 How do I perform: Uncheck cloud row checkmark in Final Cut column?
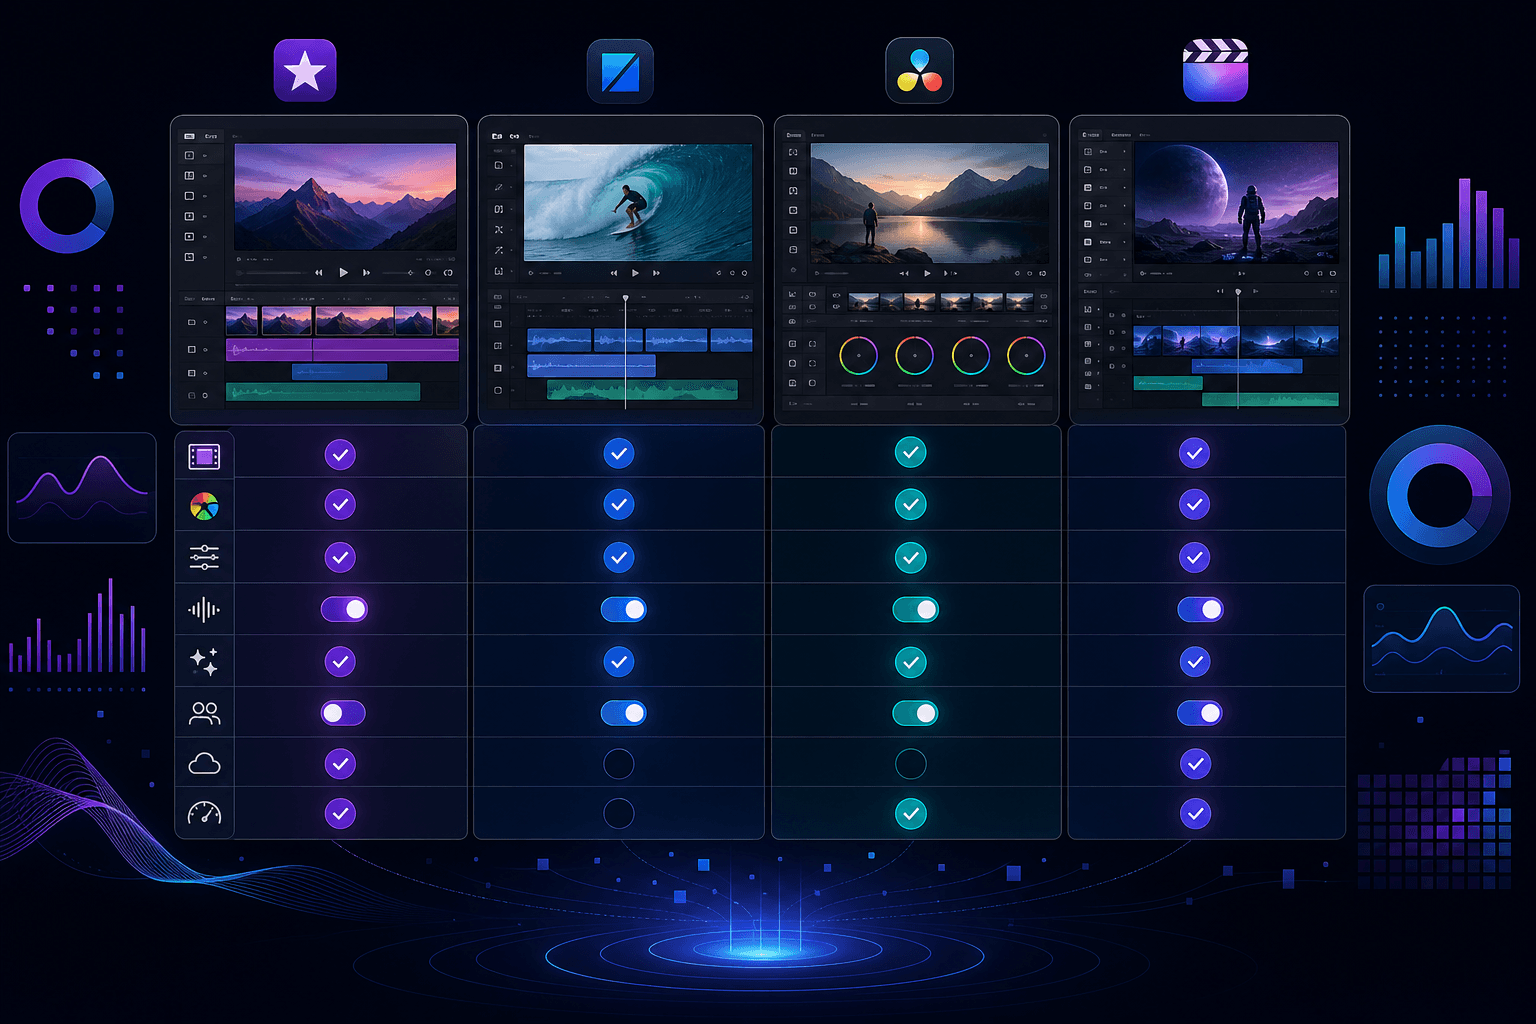(1194, 764)
